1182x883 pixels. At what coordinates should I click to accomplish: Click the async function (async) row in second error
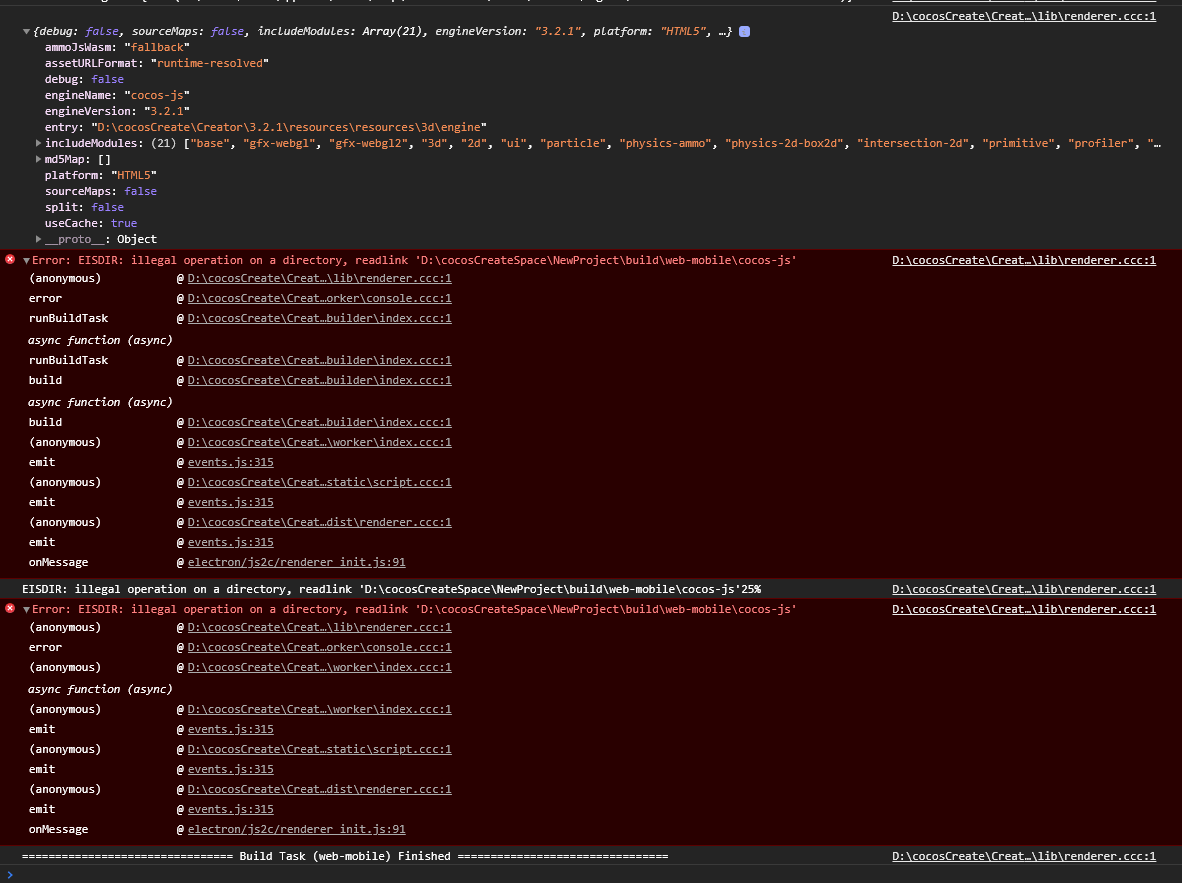pyautogui.click(x=100, y=689)
